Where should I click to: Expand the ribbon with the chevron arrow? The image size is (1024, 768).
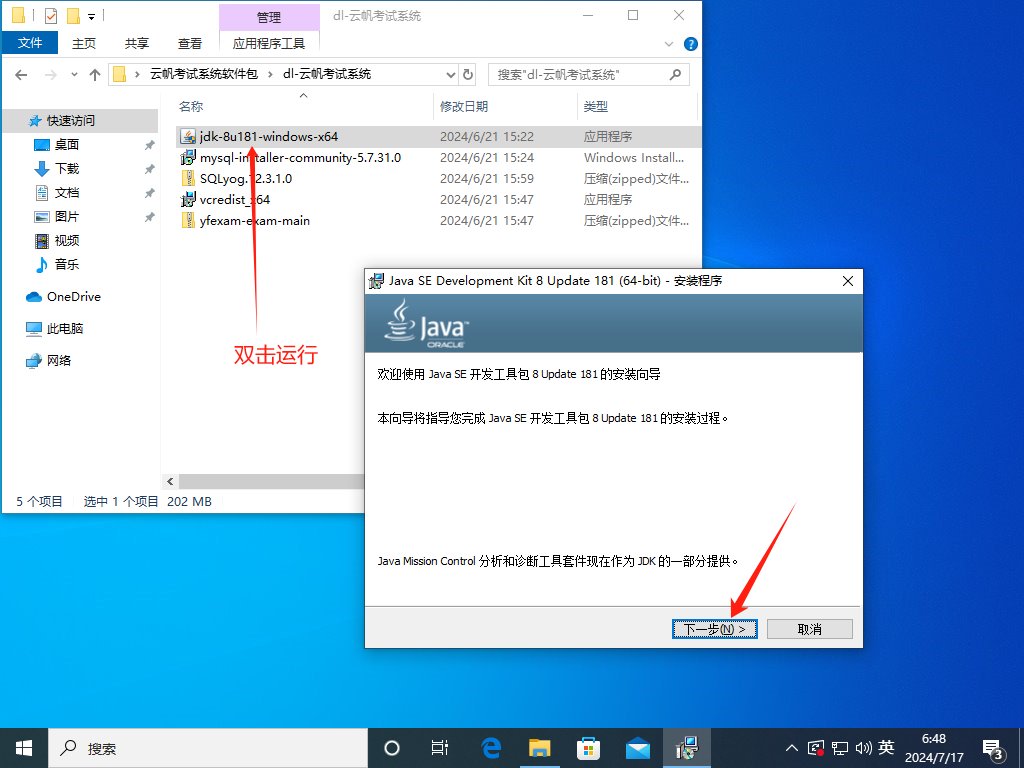(670, 44)
